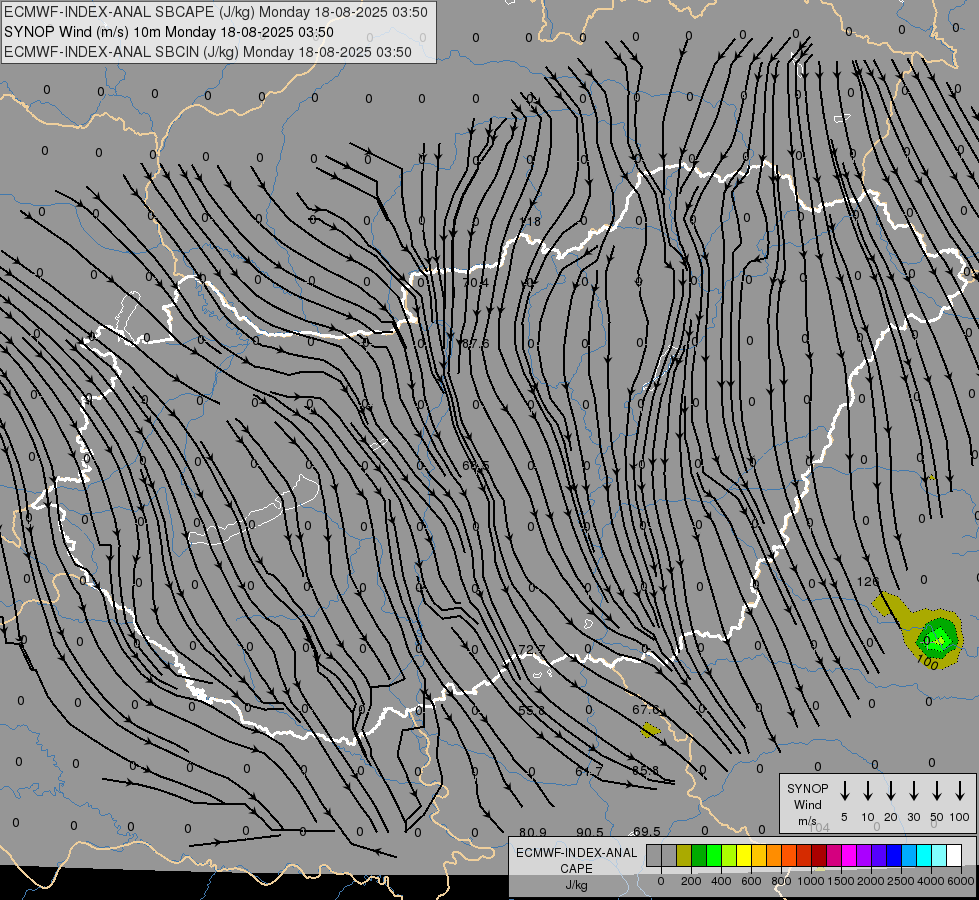Click the wind arrow above 5 in legend
The image size is (979, 900).
pos(844,790)
